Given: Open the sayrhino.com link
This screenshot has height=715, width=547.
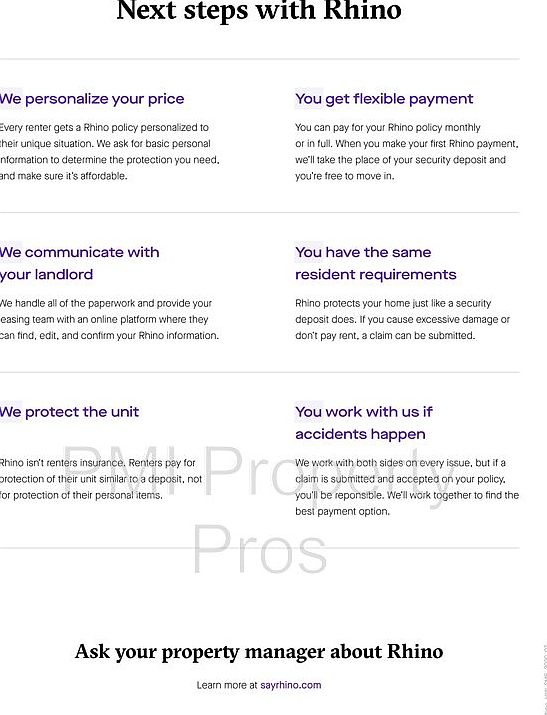Looking at the screenshot, I should click(x=290, y=685).
